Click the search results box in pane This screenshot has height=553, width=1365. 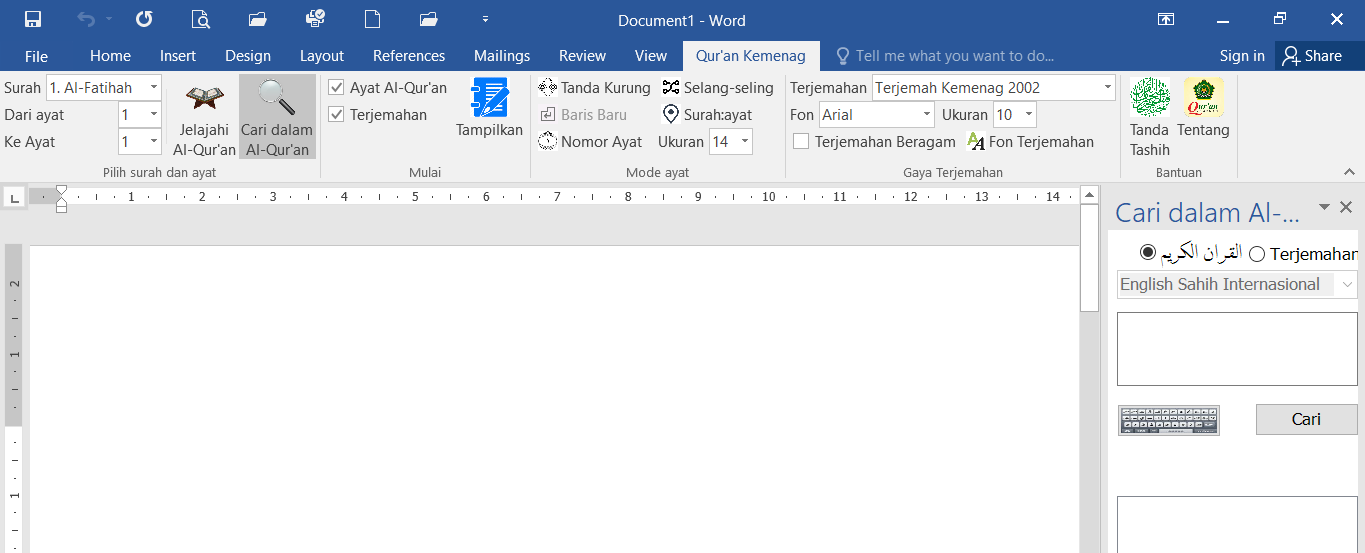[x=1237, y=524]
